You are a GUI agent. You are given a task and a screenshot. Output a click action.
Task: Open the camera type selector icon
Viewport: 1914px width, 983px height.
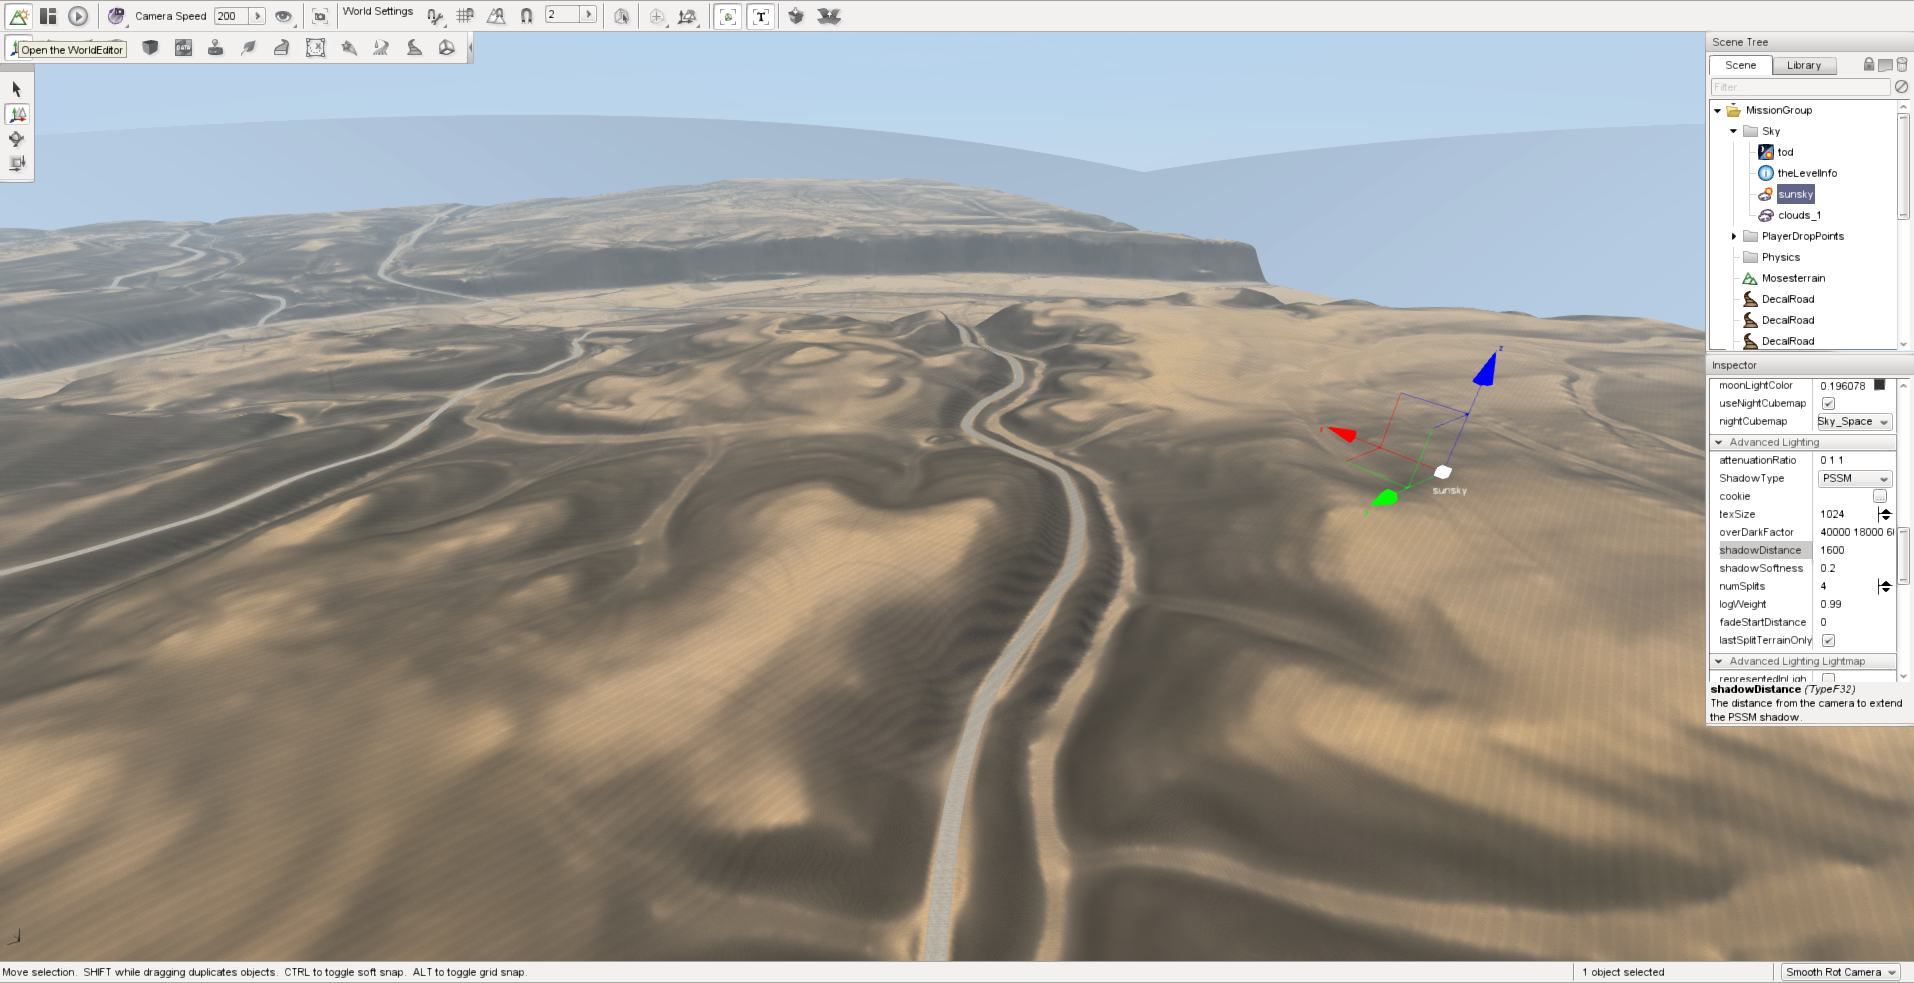pyautogui.click(x=117, y=16)
